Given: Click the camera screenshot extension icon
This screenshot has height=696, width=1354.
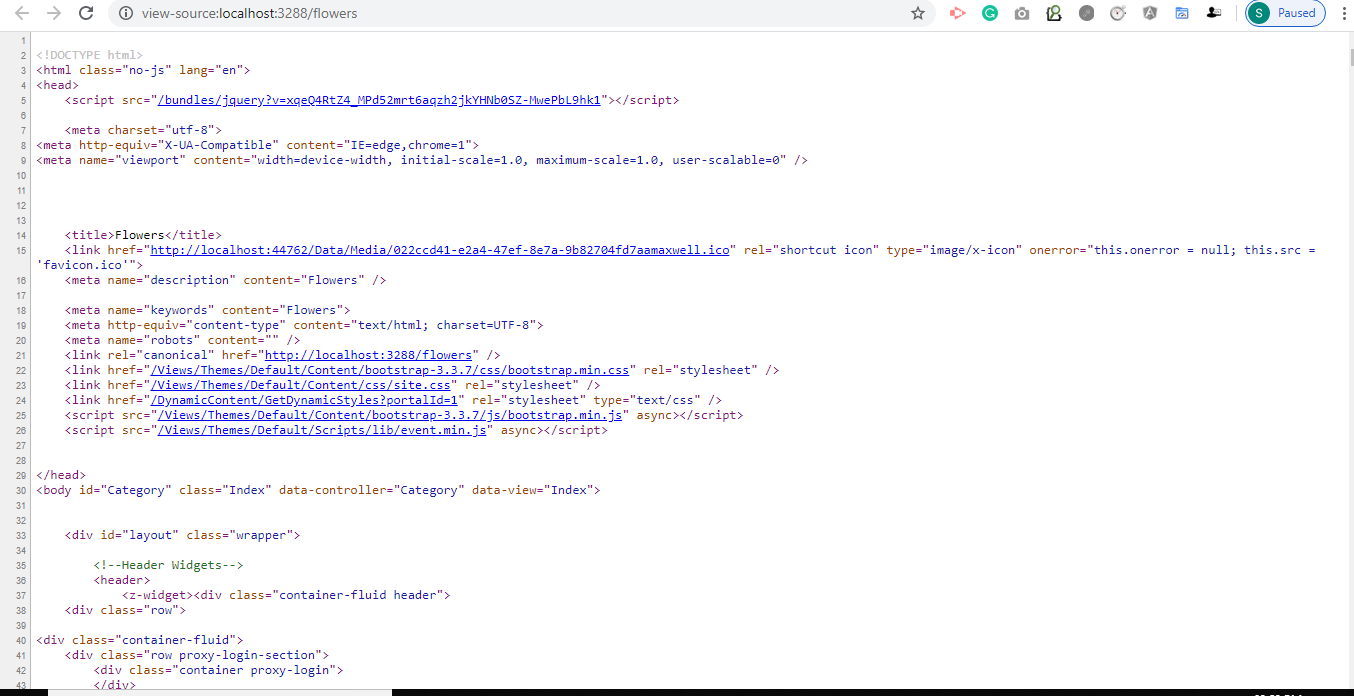Looking at the screenshot, I should [x=1022, y=13].
